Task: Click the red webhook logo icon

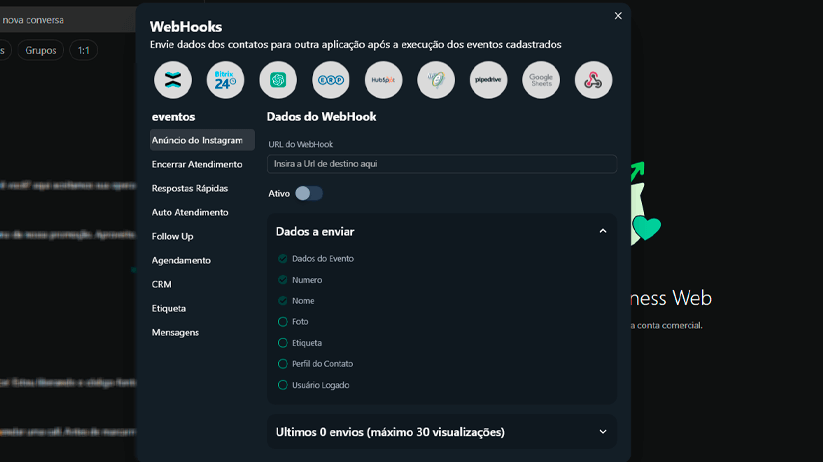Action: [593, 80]
